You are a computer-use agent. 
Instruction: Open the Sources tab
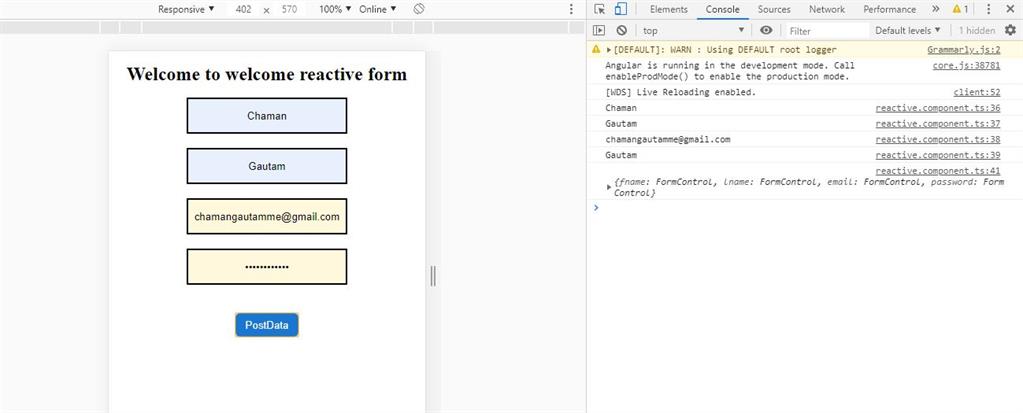point(774,9)
